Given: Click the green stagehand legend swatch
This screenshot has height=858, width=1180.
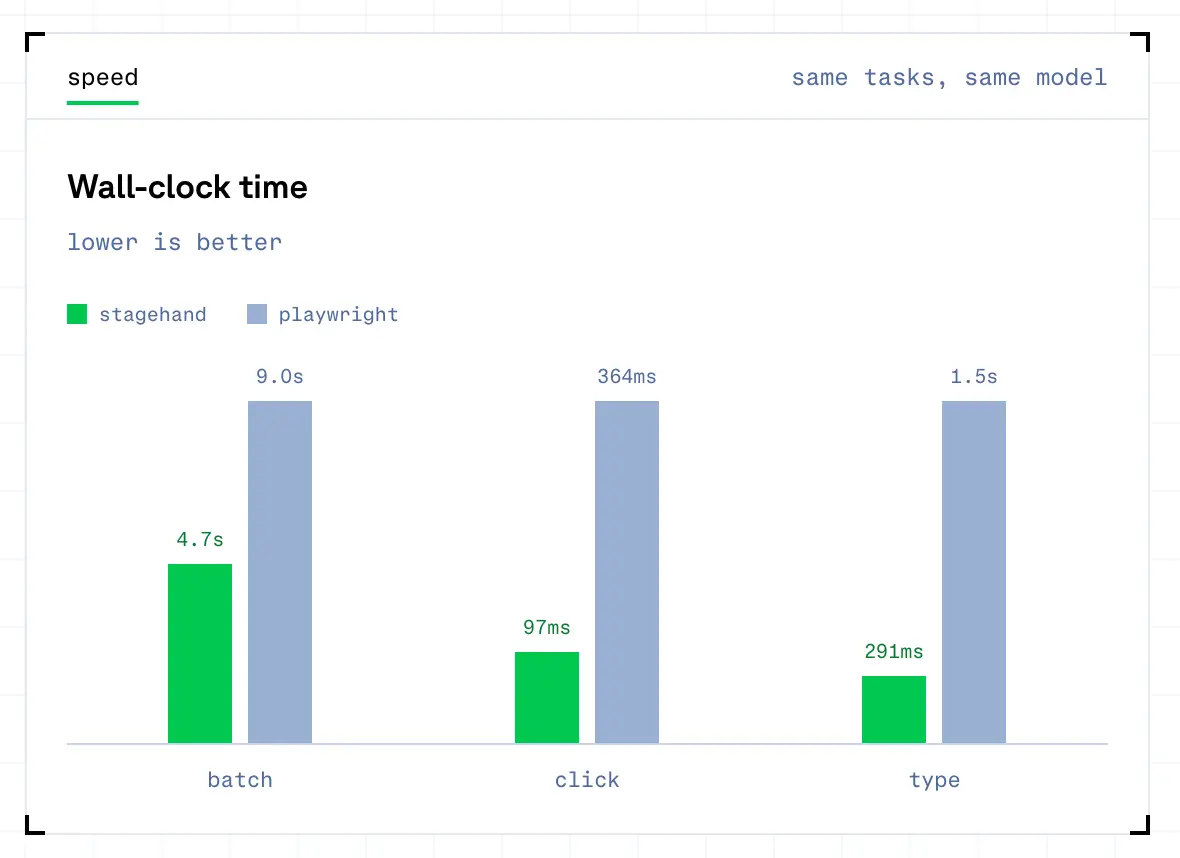Looking at the screenshot, I should [77, 314].
